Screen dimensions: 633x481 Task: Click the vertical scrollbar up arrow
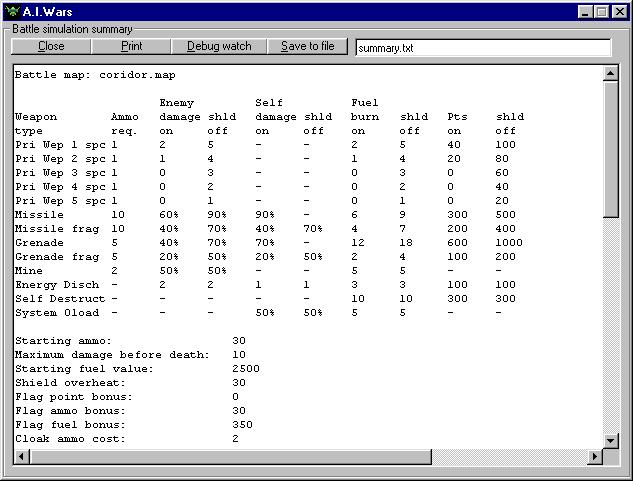[611, 73]
